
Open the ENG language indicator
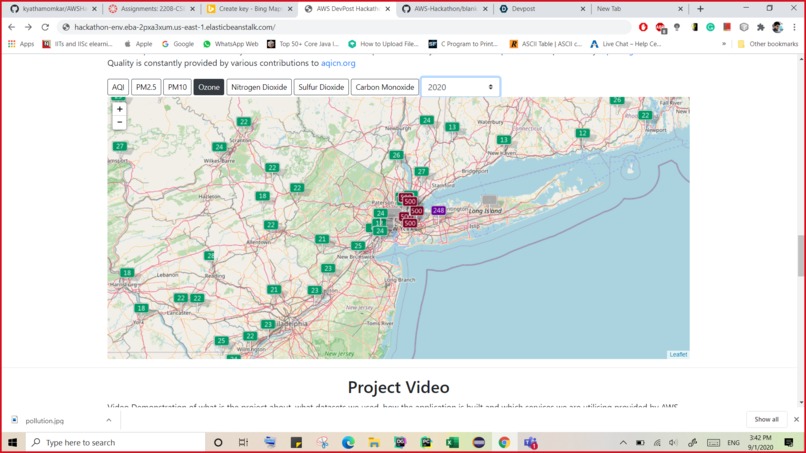733,442
